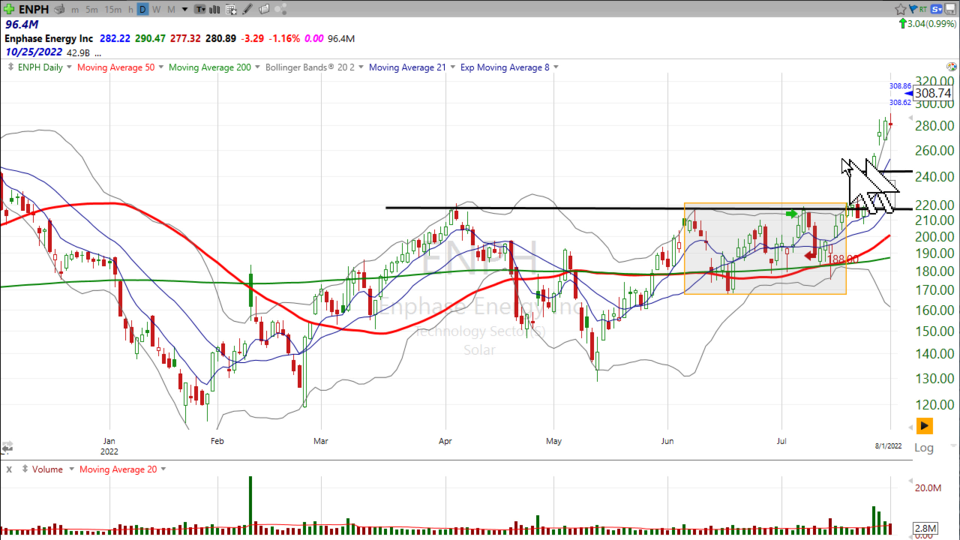Click the Moving Average 50 label
Viewport: 960px width, 540px height.
click(x=116, y=67)
